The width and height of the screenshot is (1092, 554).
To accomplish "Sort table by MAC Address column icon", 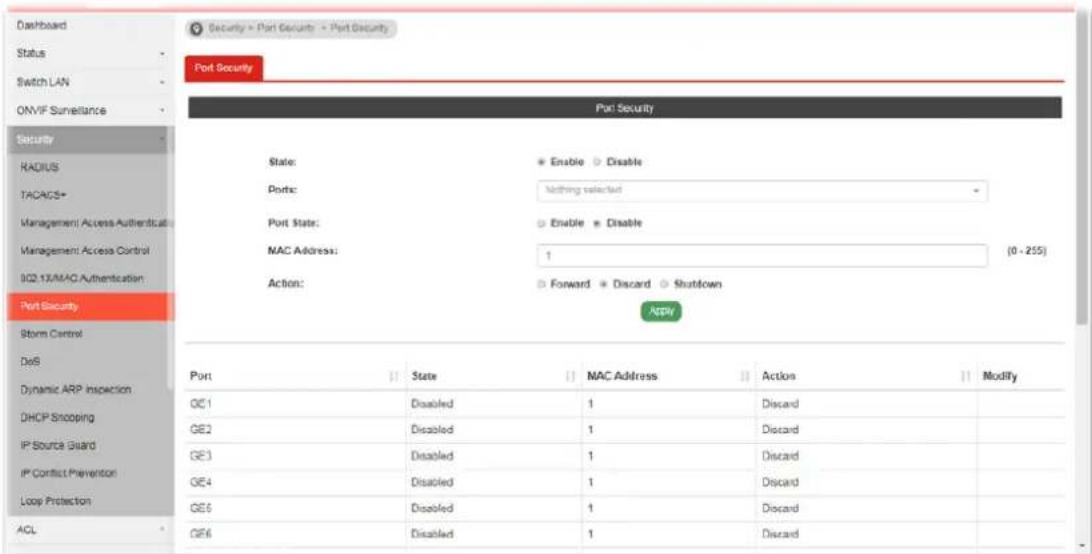I will pyautogui.click(x=746, y=376).
